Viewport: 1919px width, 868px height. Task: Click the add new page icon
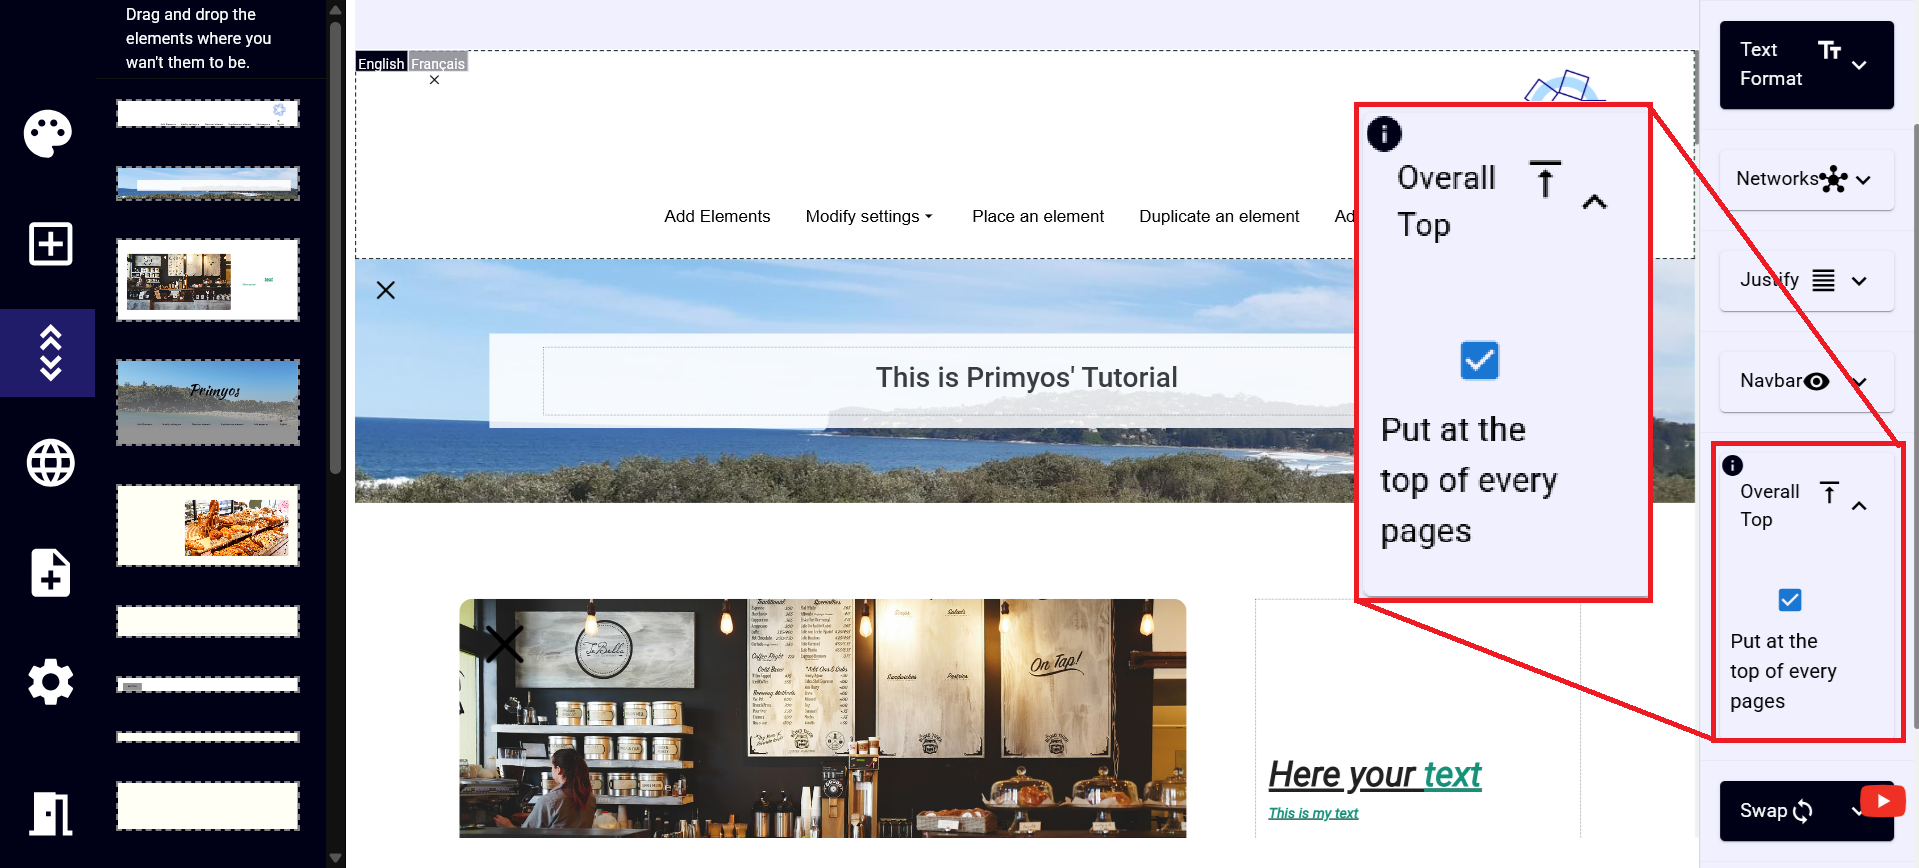click(x=50, y=573)
